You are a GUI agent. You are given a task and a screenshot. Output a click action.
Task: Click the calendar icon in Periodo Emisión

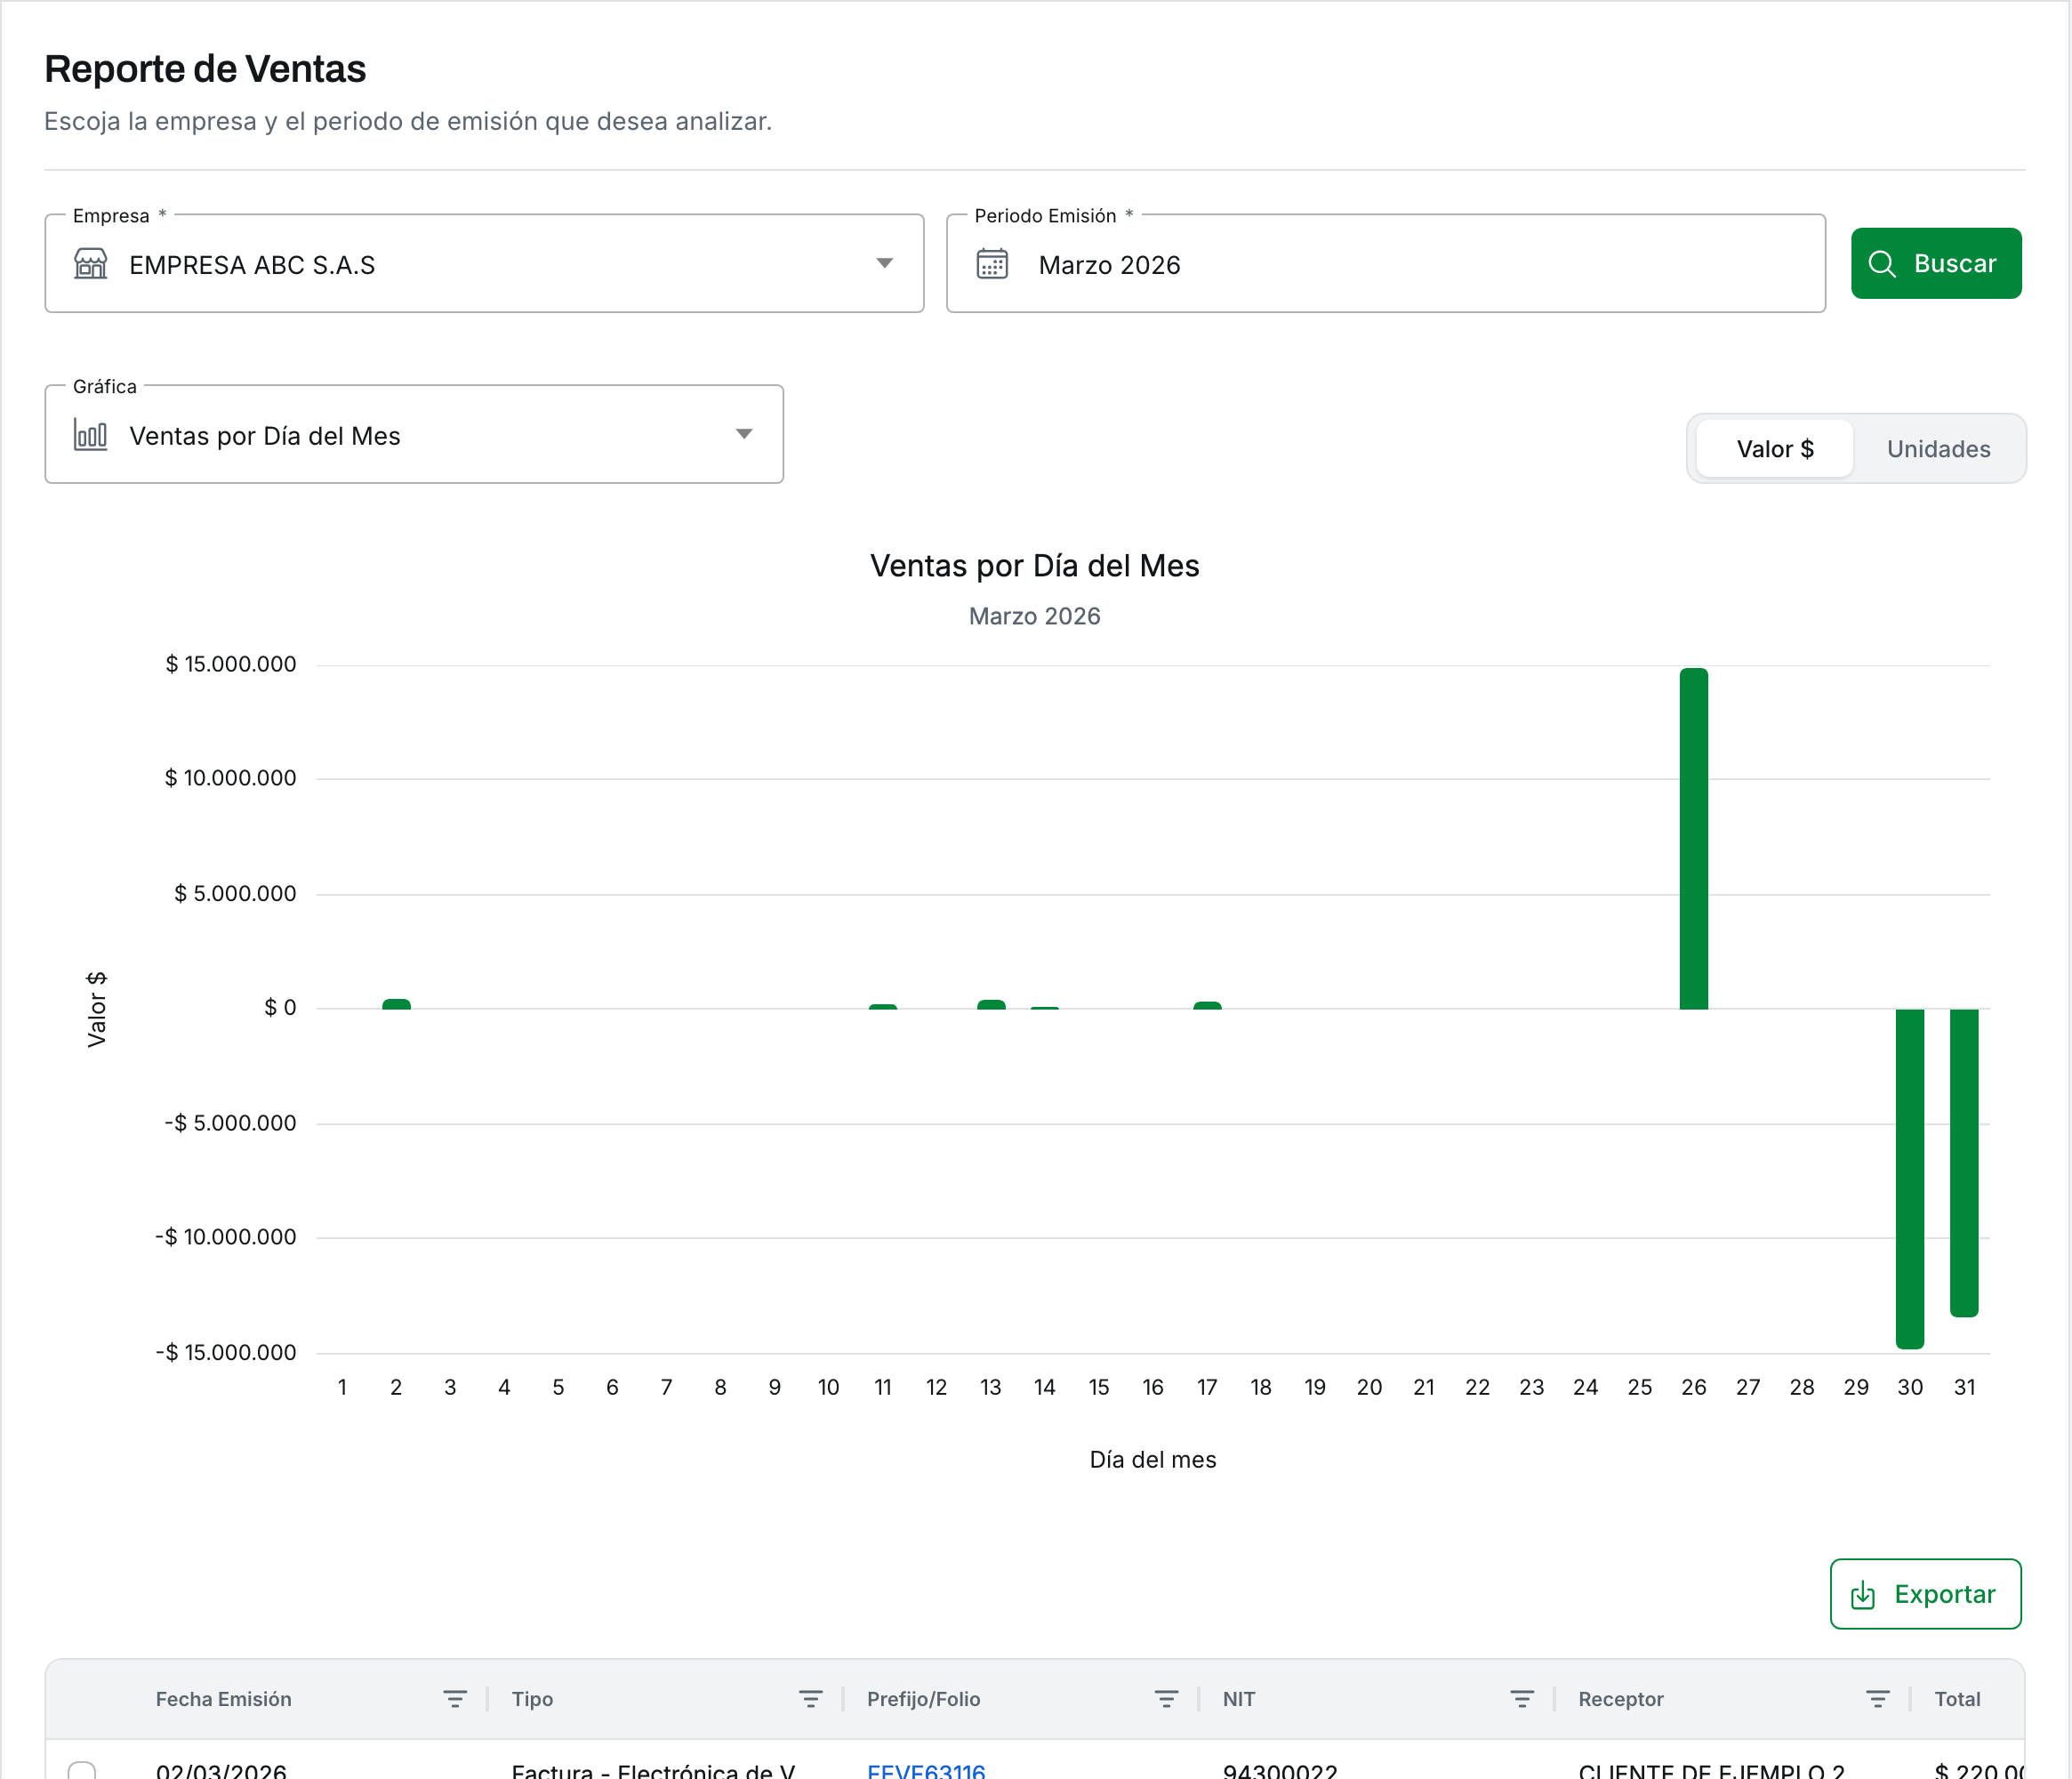pos(992,264)
